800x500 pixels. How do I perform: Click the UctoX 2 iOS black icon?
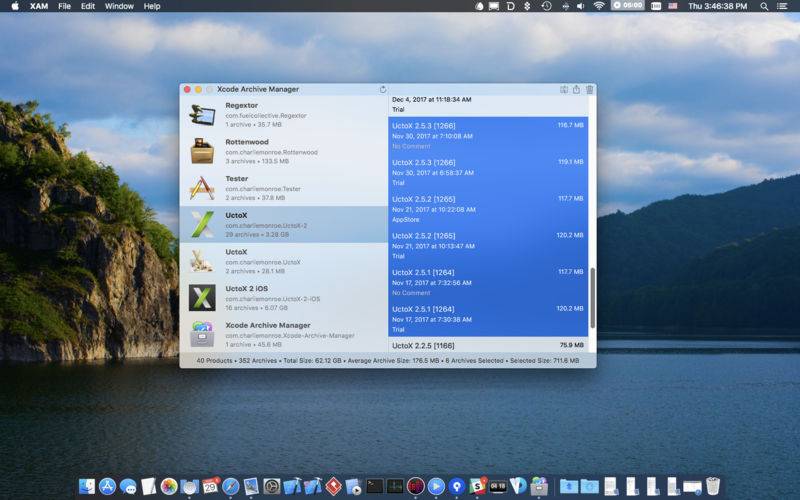pyautogui.click(x=202, y=298)
